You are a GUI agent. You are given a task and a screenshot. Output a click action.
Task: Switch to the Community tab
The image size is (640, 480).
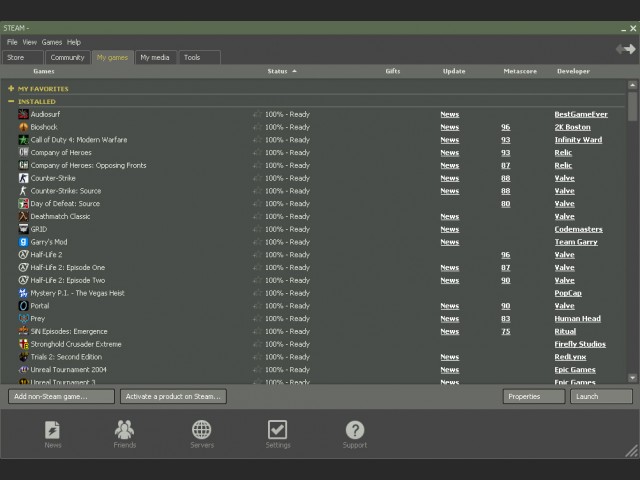(x=67, y=58)
